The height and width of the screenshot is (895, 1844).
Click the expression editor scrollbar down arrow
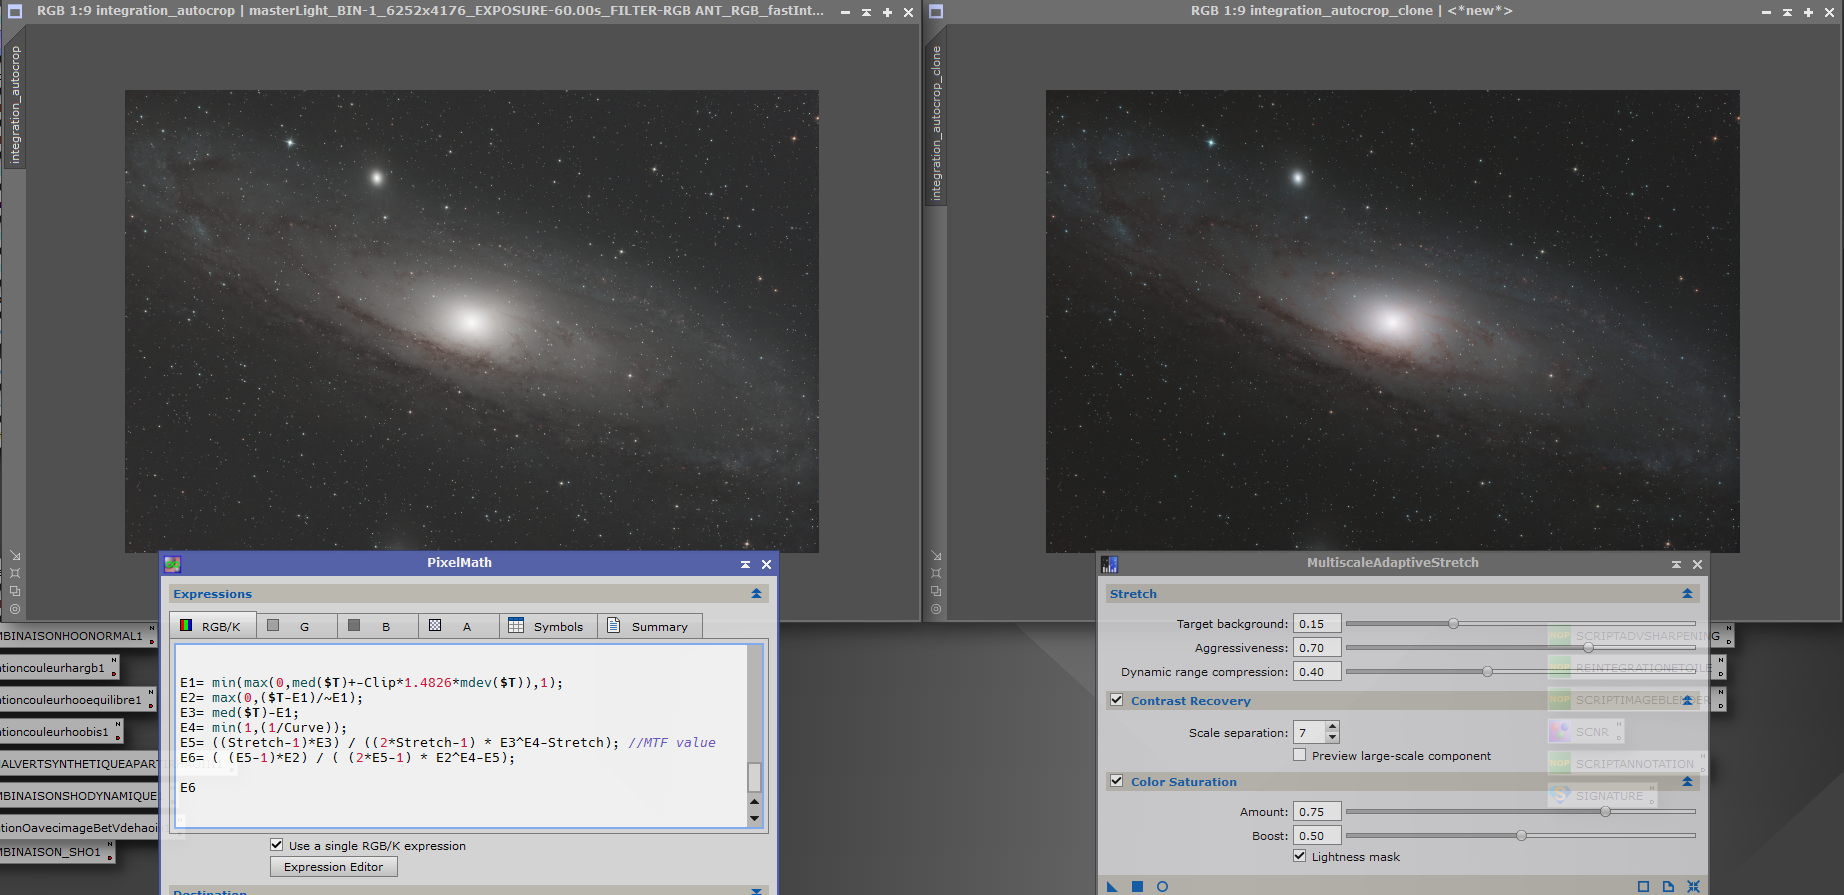(x=754, y=819)
